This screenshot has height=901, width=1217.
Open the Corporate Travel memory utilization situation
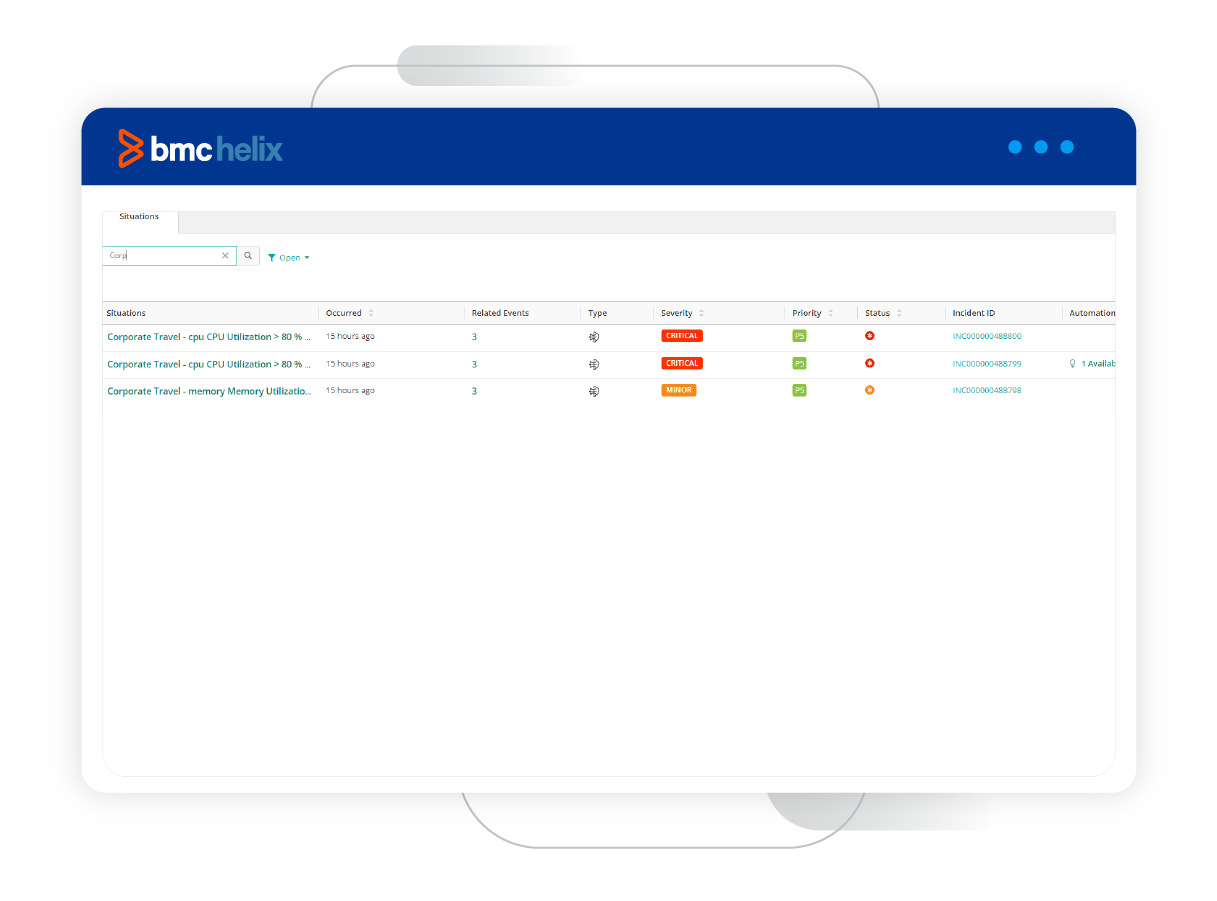209,391
